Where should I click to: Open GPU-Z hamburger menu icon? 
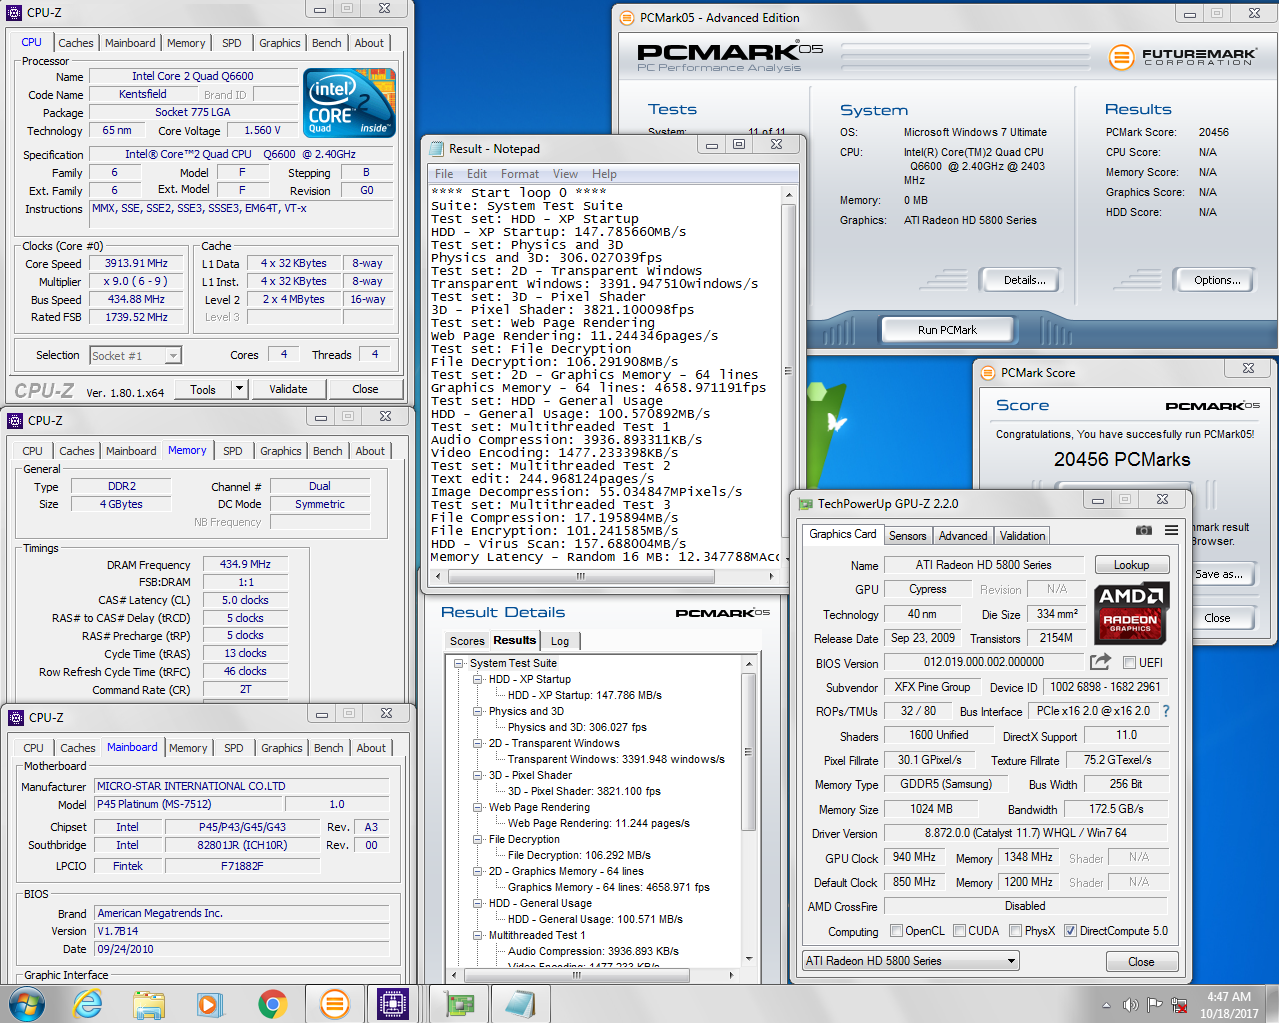coord(1171,530)
